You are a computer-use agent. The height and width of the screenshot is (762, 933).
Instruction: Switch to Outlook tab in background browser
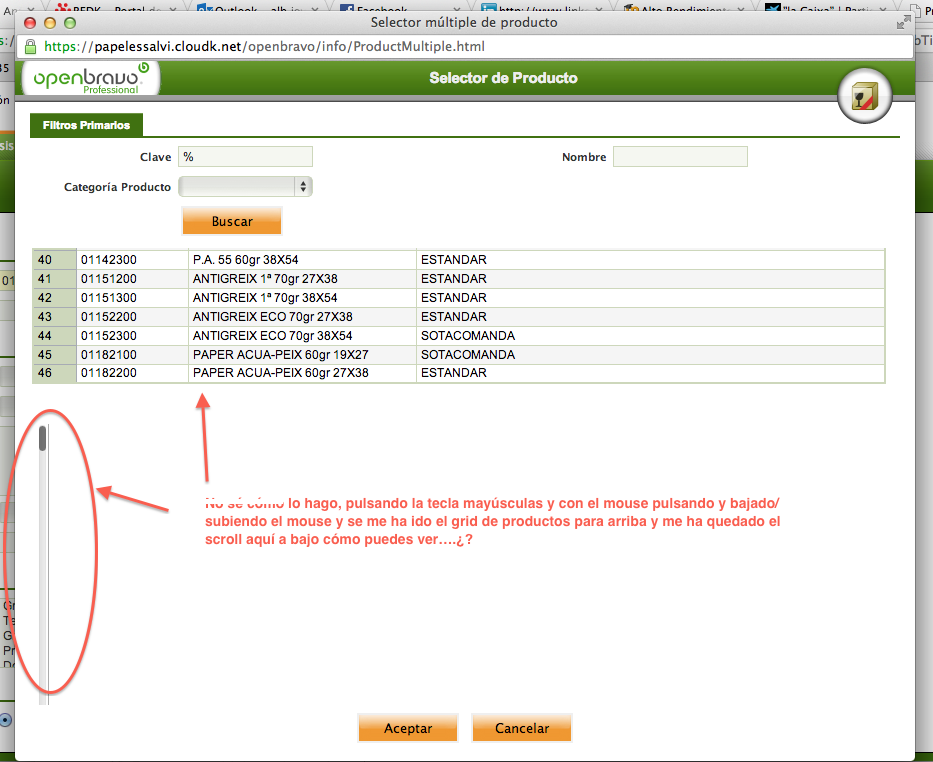256,8
